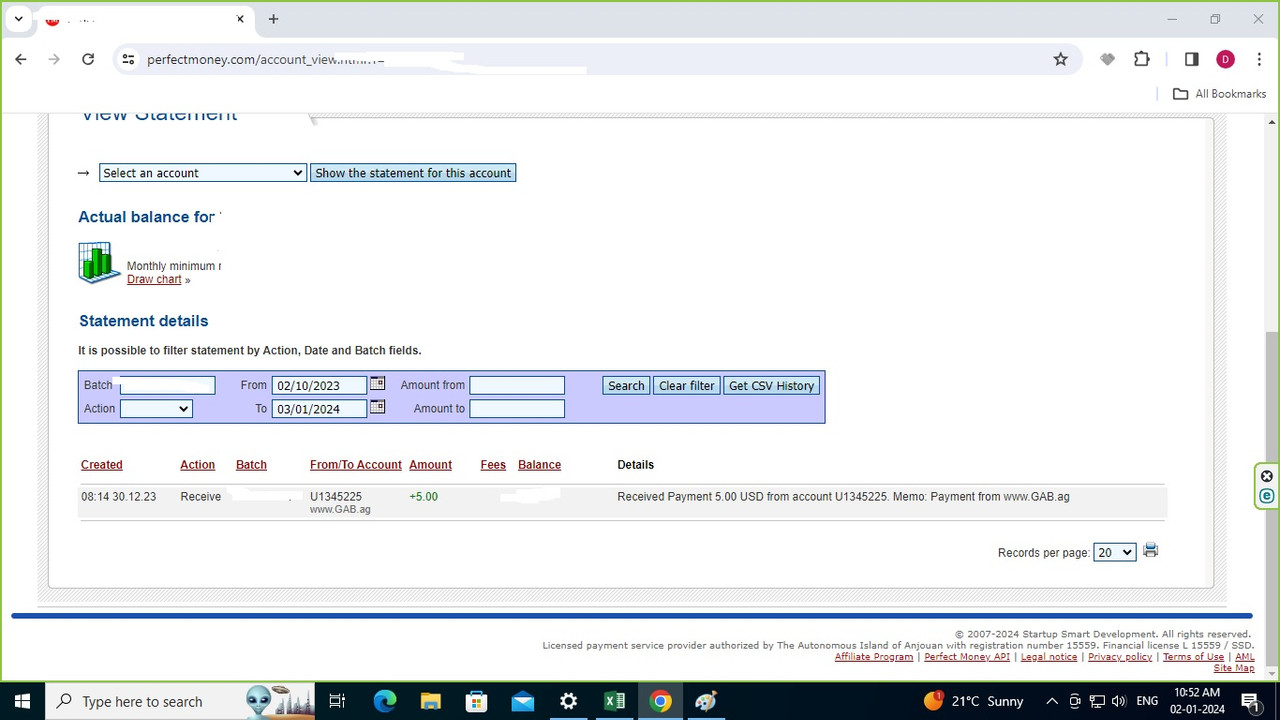Click the Amount to field
This screenshot has height=720, width=1280.
517,409
